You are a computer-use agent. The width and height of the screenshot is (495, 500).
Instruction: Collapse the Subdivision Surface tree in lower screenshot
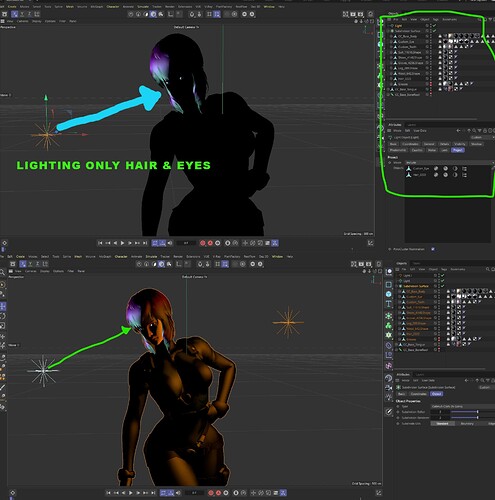(x=397, y=286)
